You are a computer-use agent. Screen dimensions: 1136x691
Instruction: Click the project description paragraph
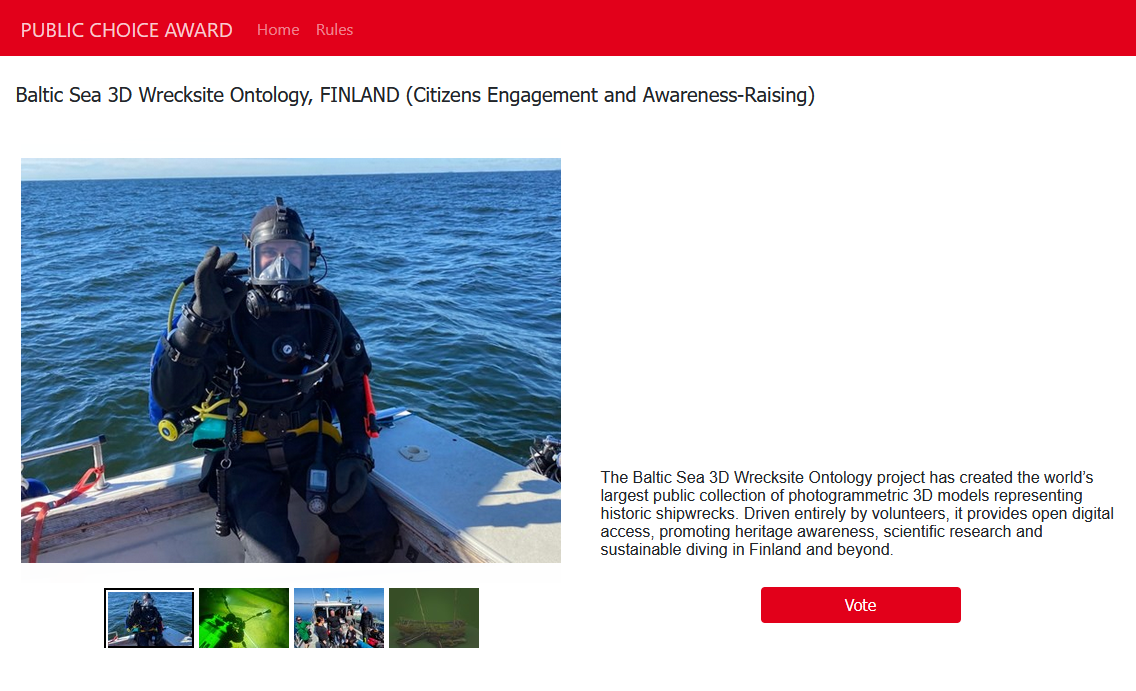pos(857,514)
